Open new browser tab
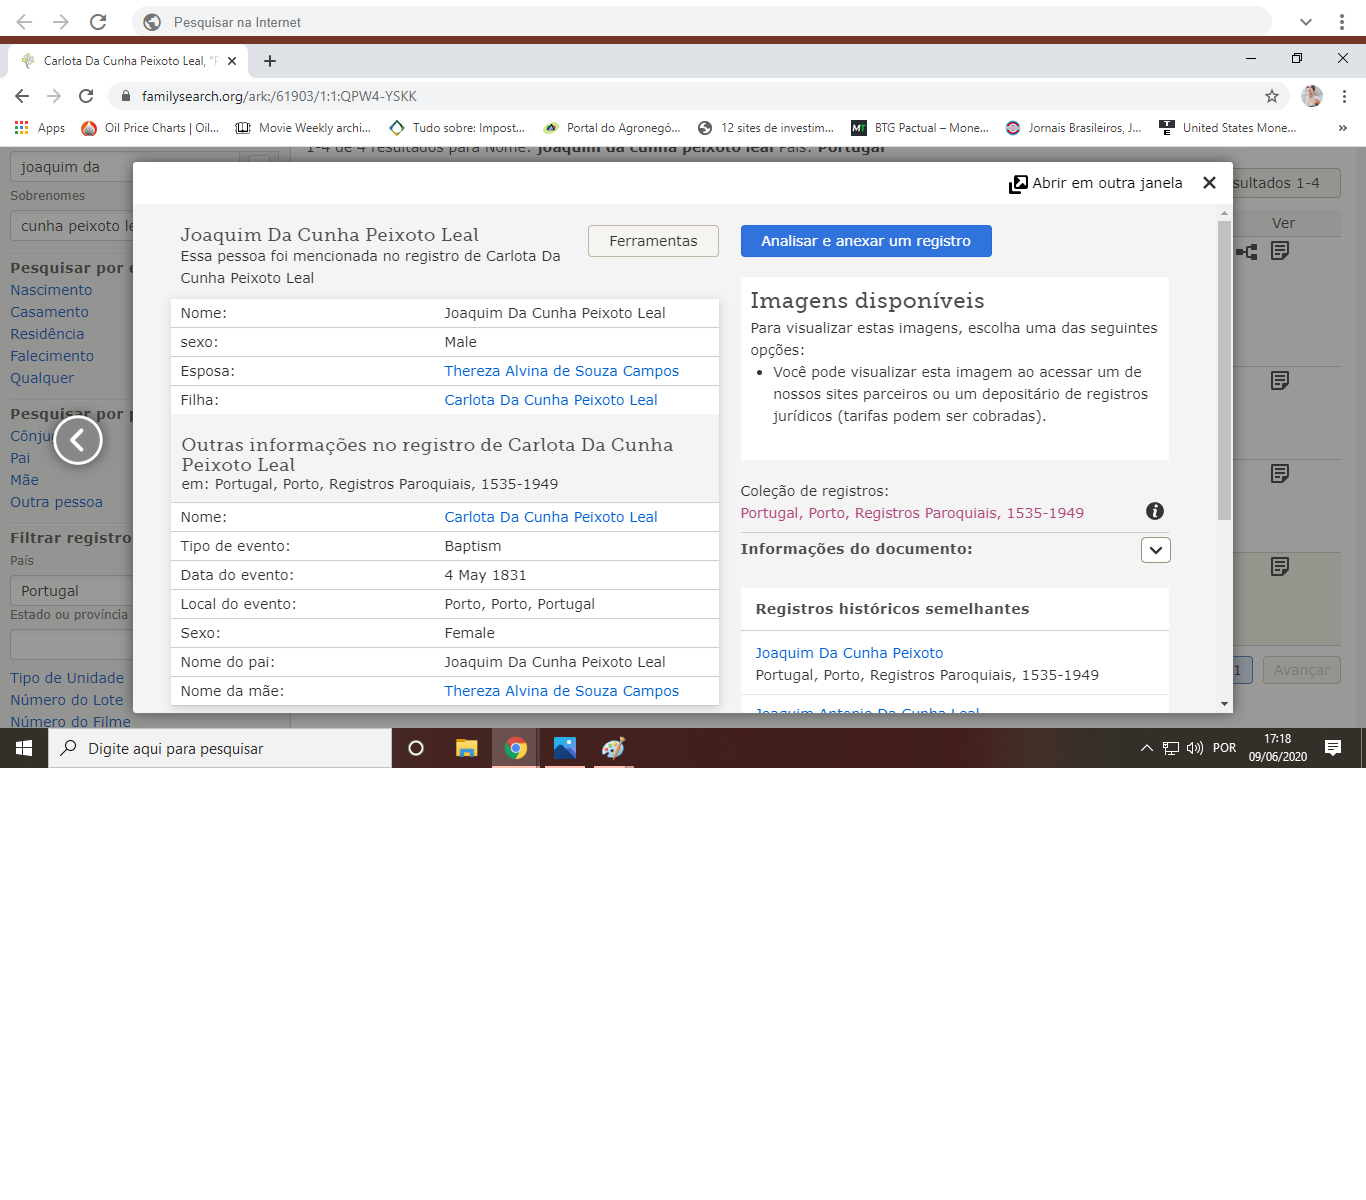The image size is (1366, 1200). coord(270,61)
